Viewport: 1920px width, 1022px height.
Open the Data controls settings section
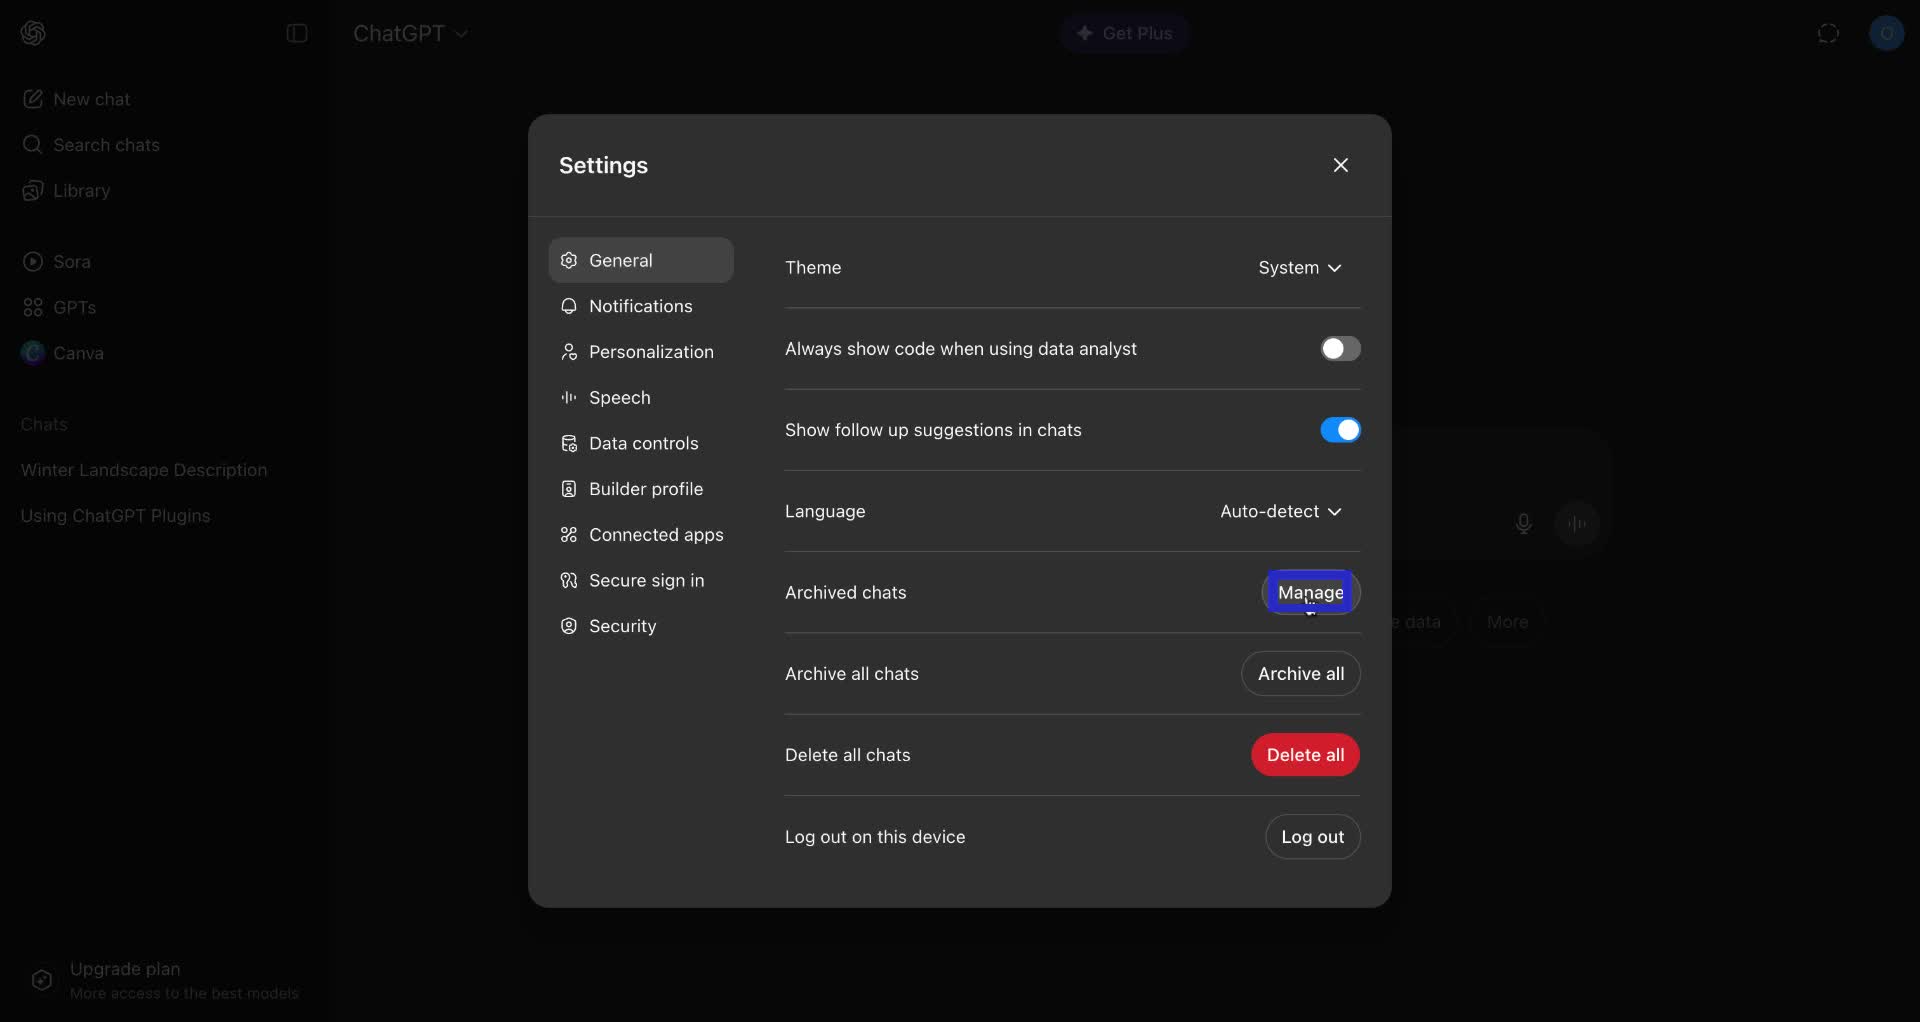(x=643, y=443)
